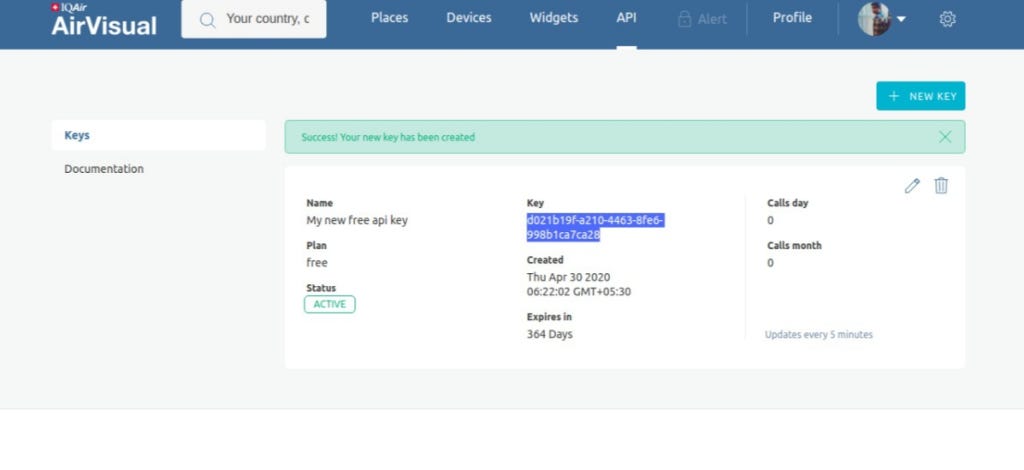Screen dimensions: 1024x470
Task: Click the lock icon beside Alert
Action: (684, 19)
